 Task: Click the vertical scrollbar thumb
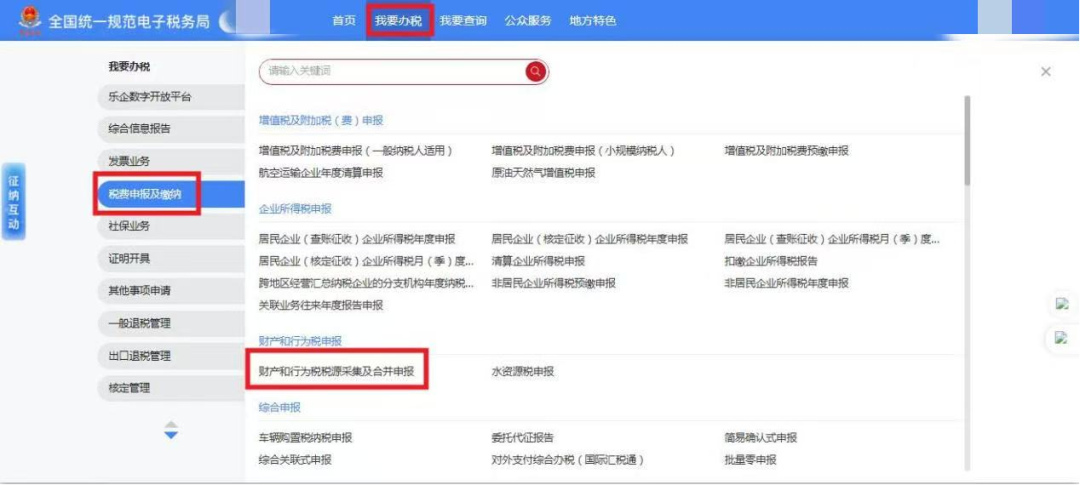point(966,140)
